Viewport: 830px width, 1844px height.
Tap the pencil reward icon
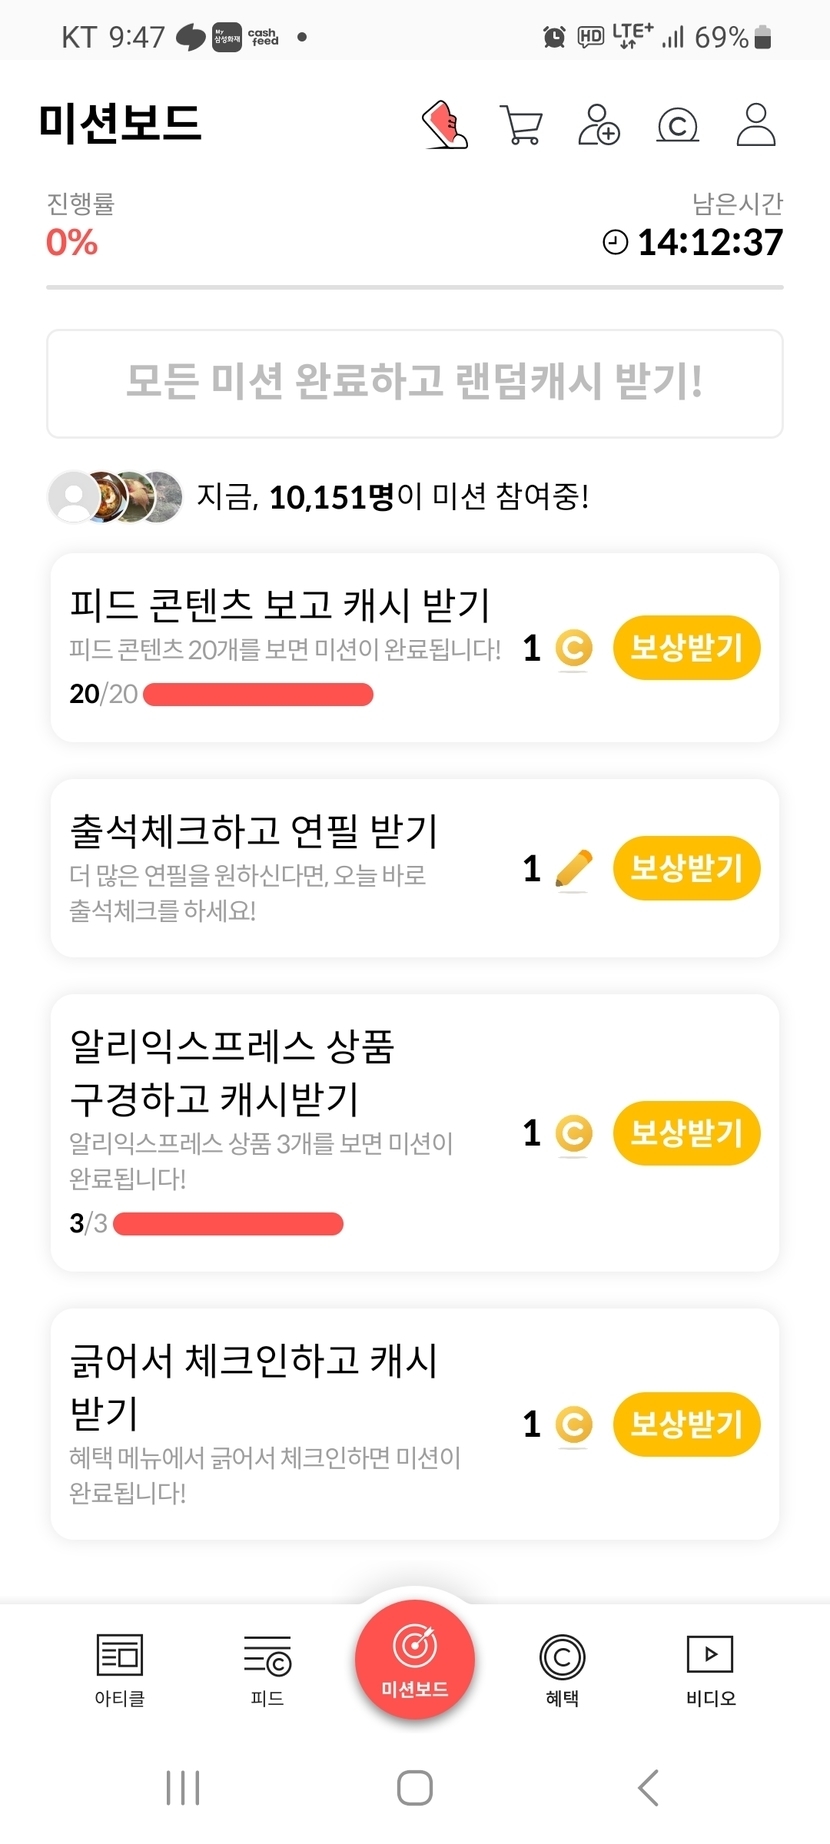coord(573,868)
